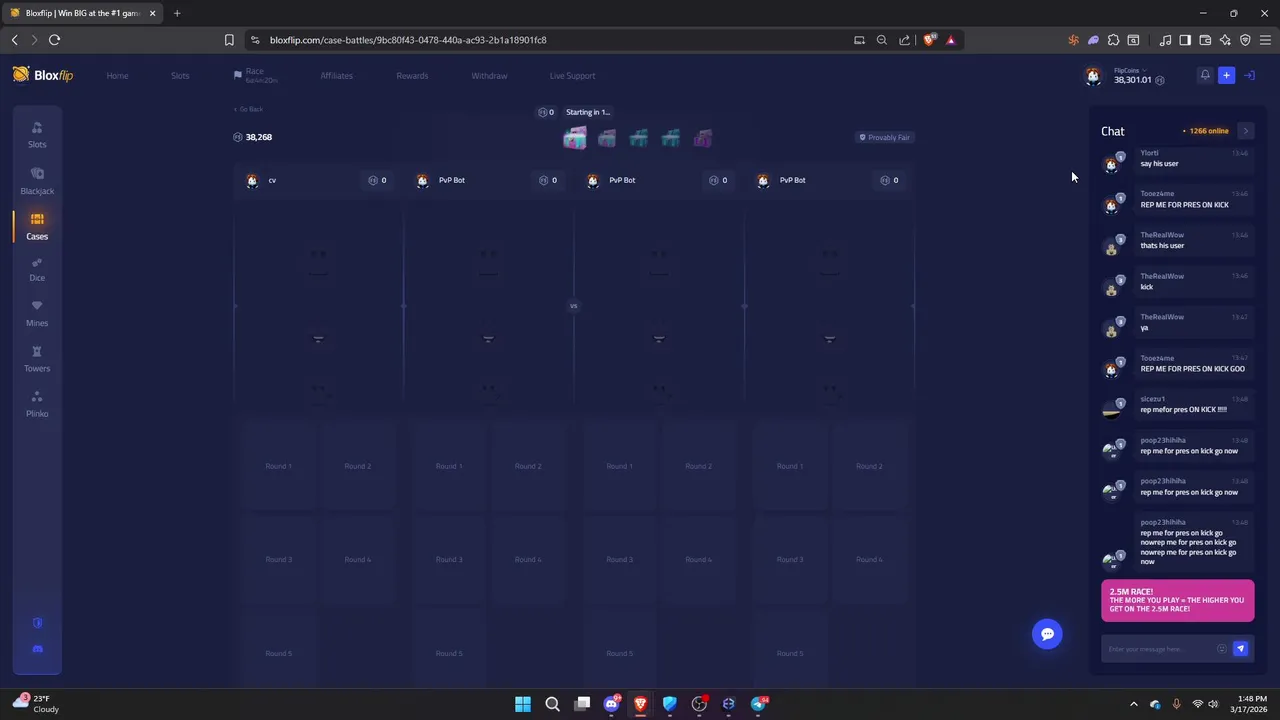Go to the Home nav item
This screenshot has height=720, width=1280.
point(117,76)
